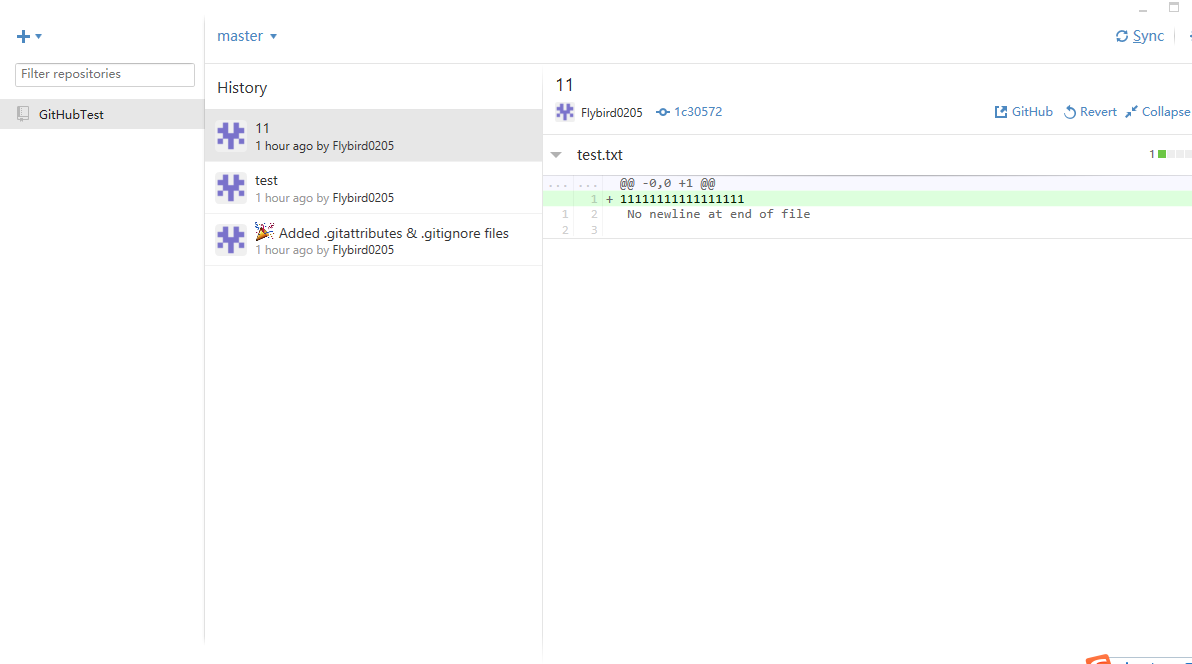Click the Sync button
The image size is (1192, 664).
tap(1140, 36)
